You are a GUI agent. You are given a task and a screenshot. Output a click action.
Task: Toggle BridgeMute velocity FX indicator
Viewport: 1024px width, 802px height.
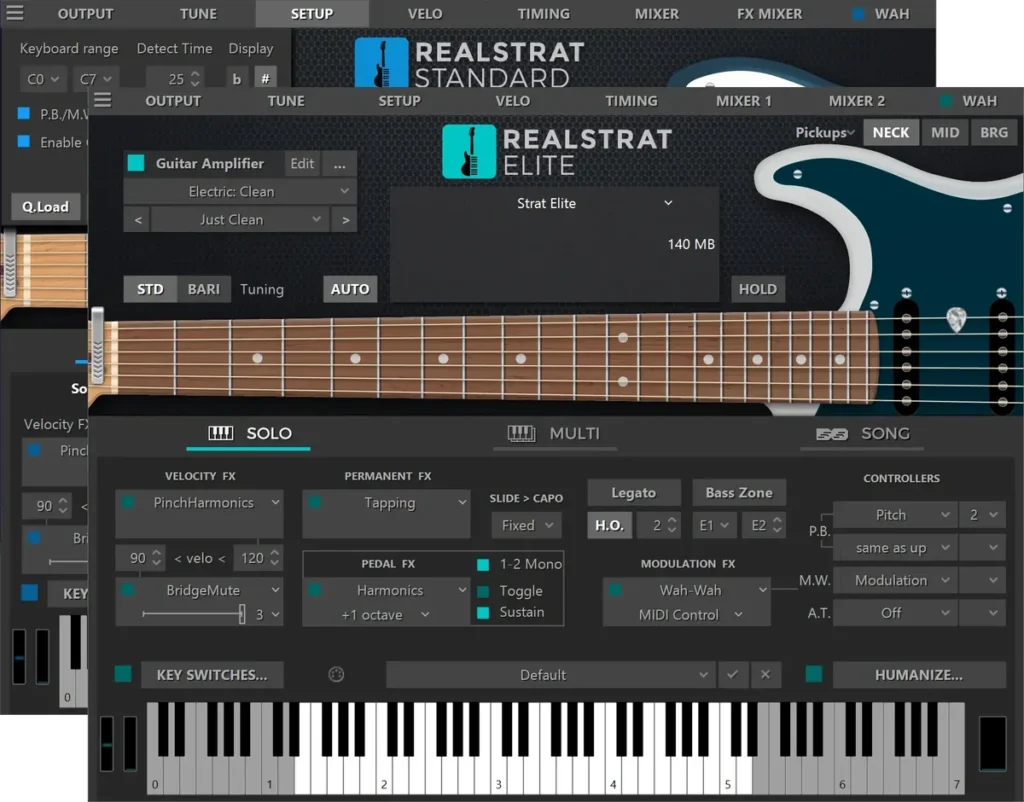coord(128,590)
